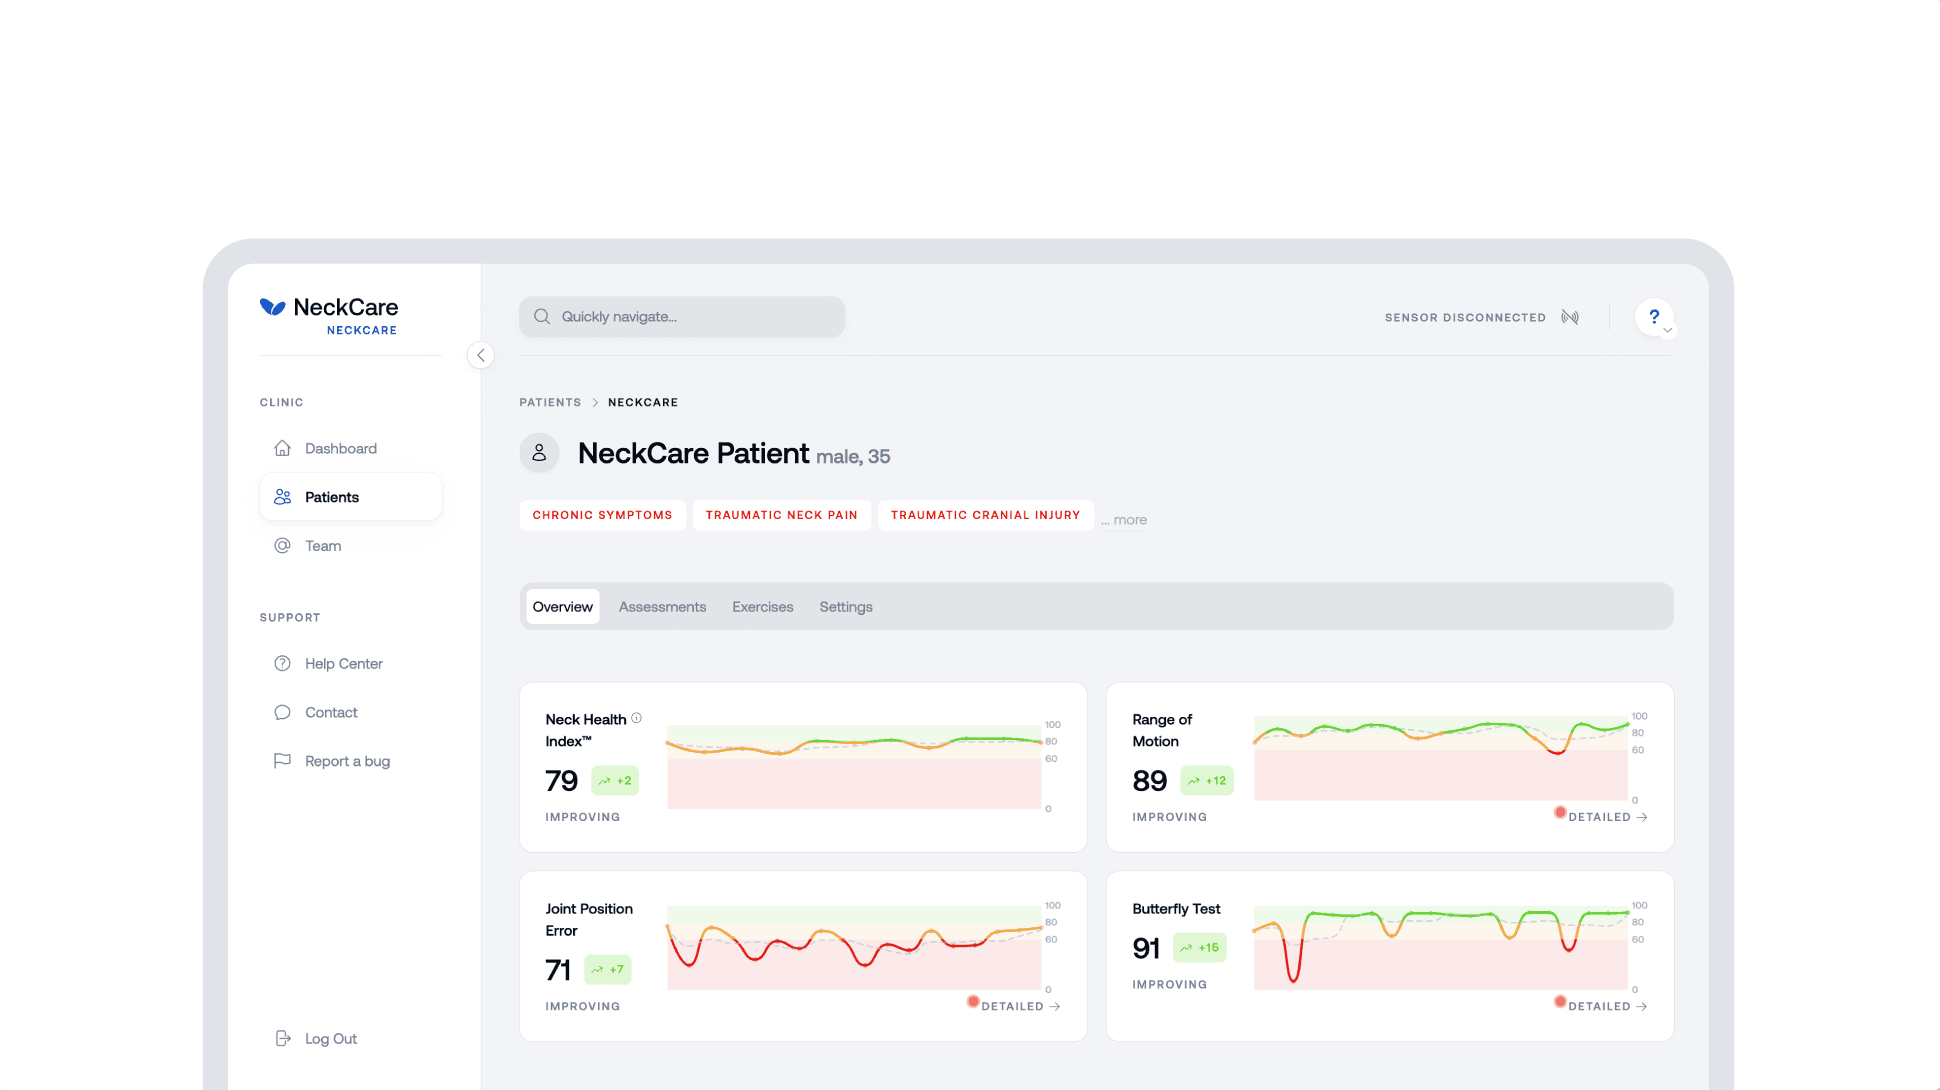
Task: Open Dashboard from the sidebar
Action: click(x=340, y=448)
